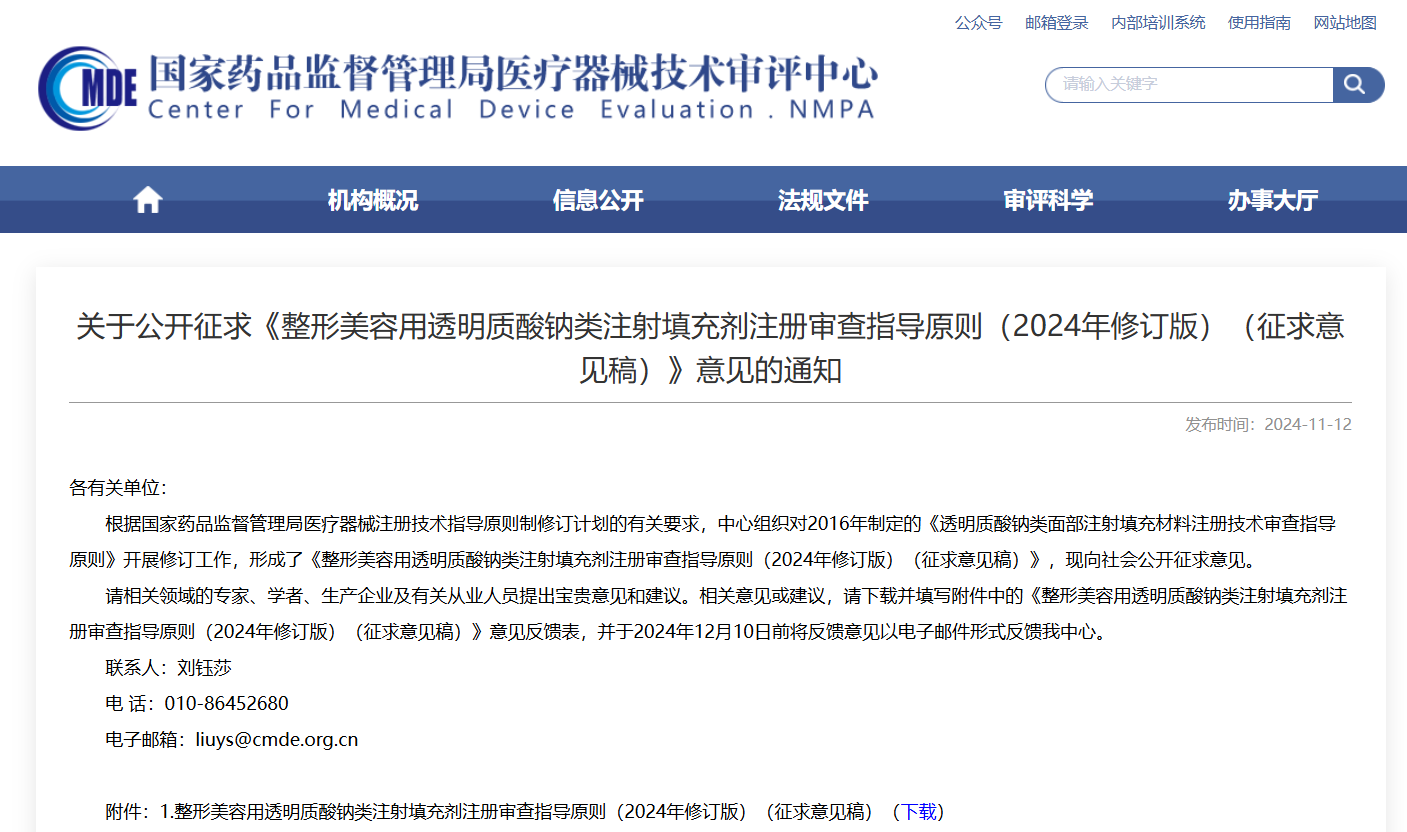
Task: Click the liuys@cmde.org.cn email address
Action: (x=276, y=740)
